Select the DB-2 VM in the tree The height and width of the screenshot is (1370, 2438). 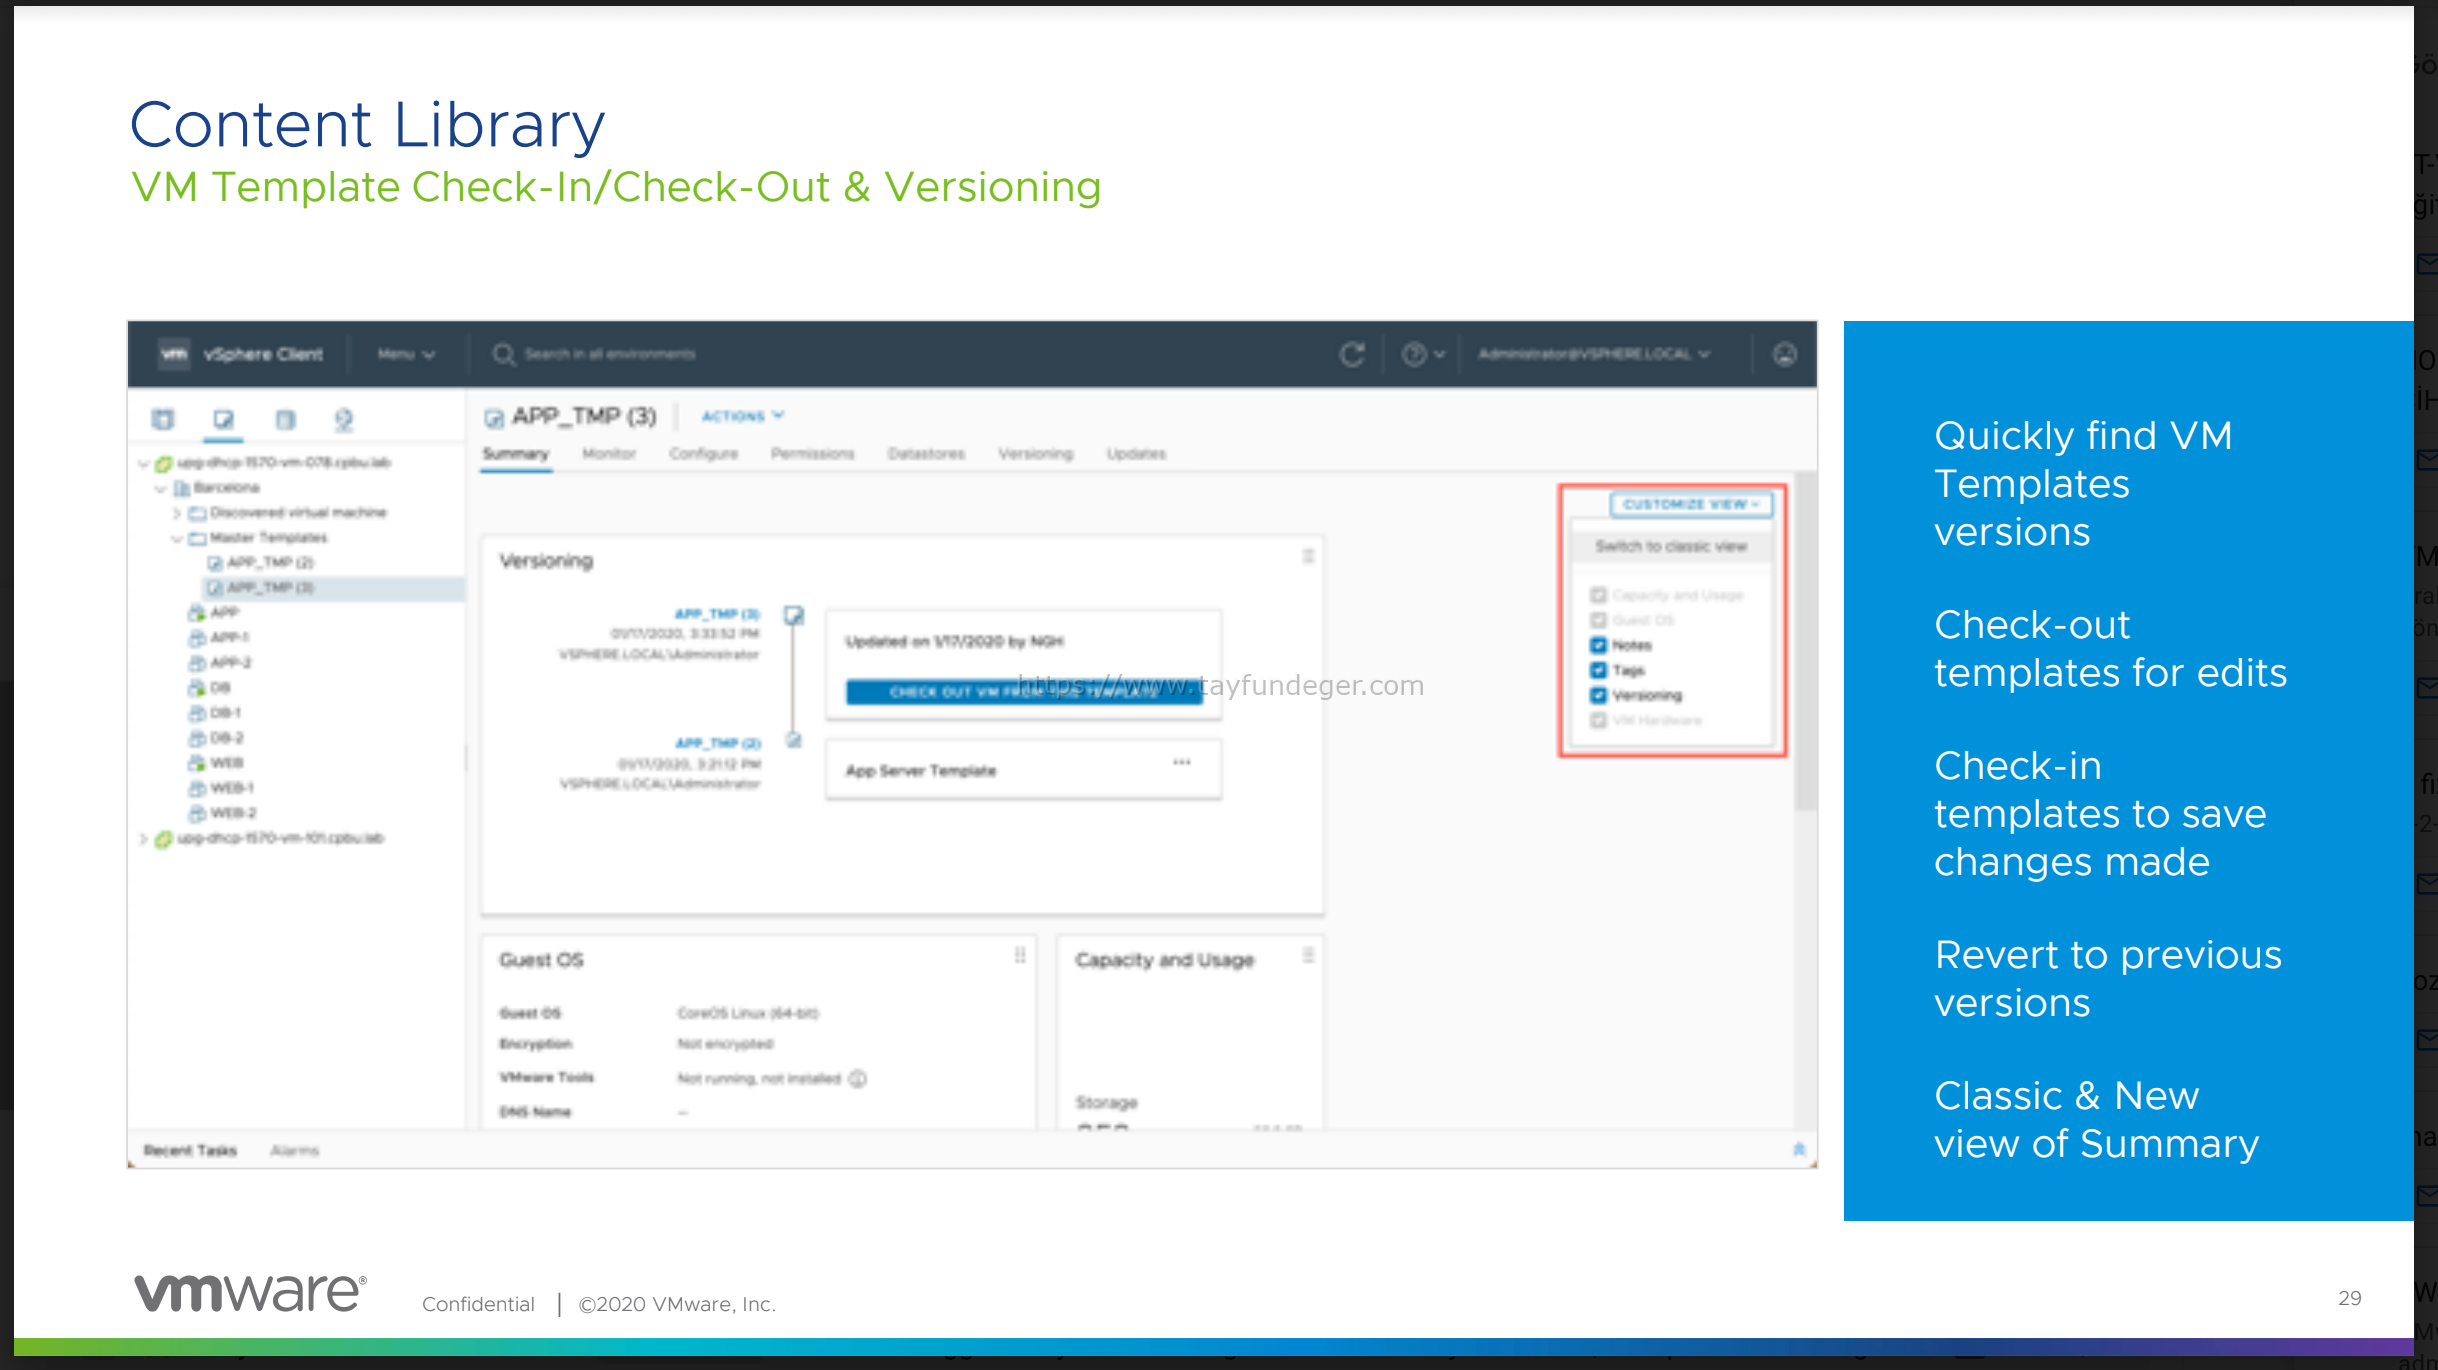pos(226,738)
